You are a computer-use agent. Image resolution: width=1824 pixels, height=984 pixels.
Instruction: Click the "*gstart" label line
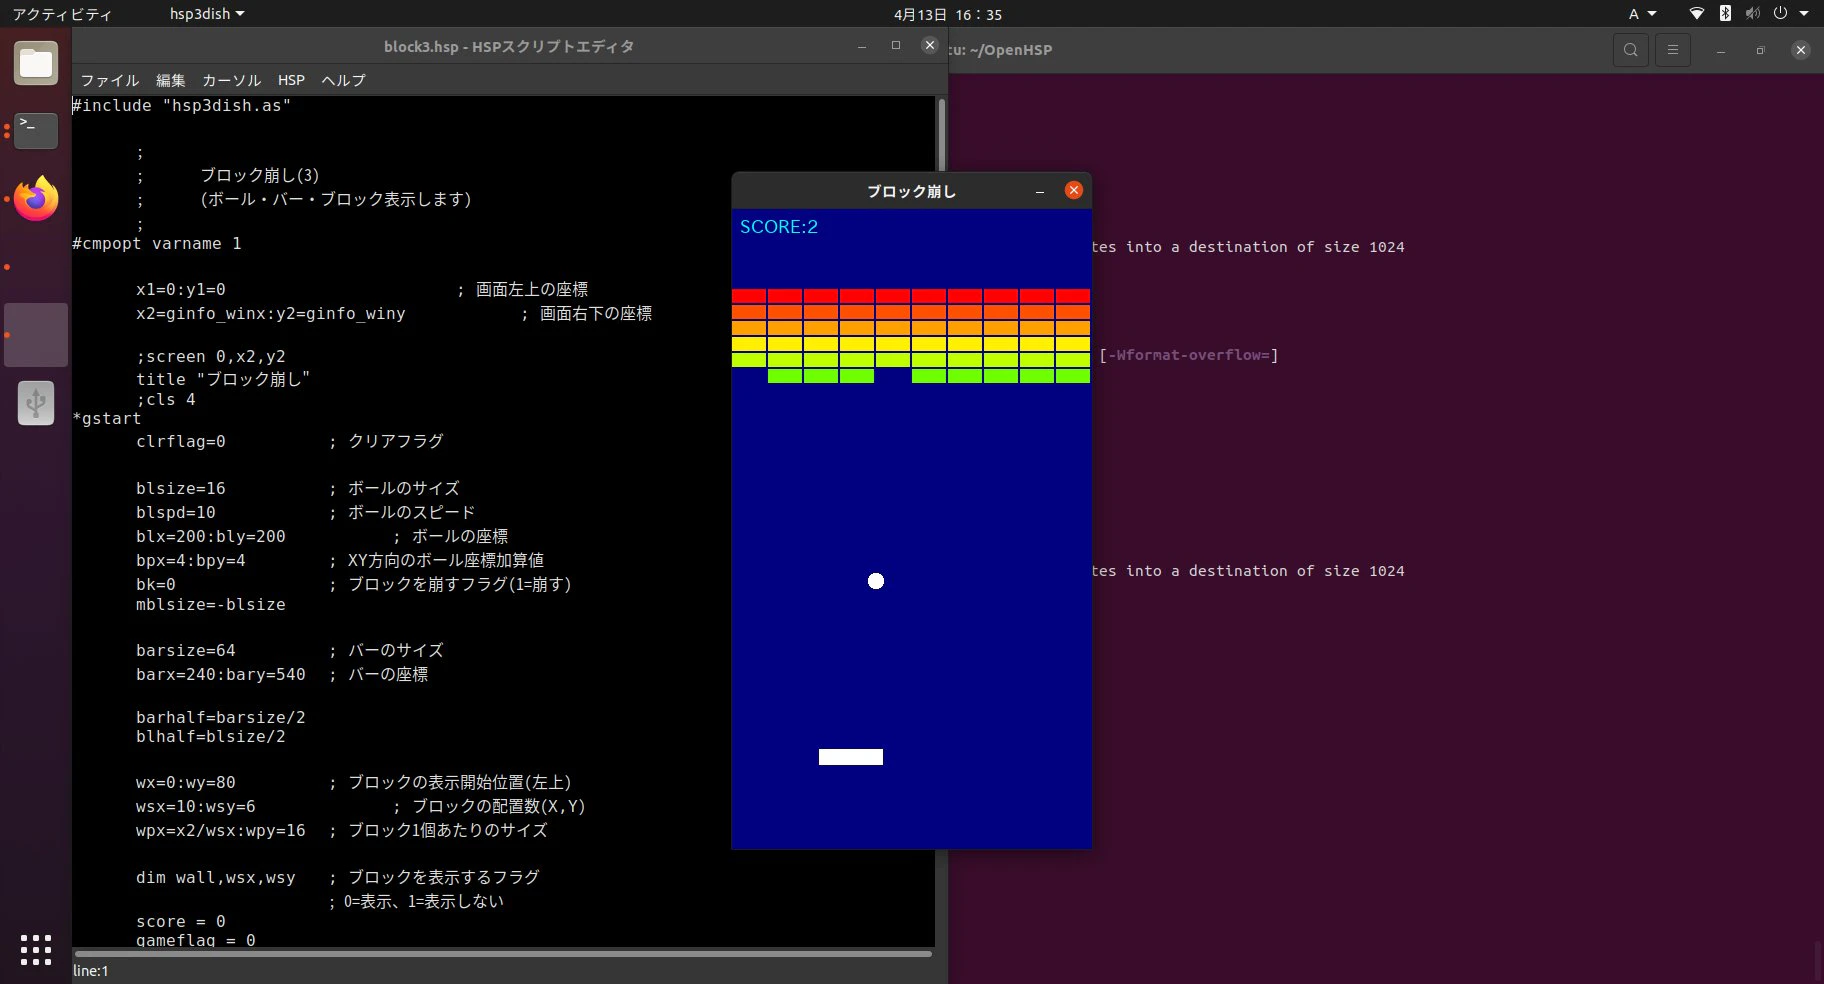107,419
